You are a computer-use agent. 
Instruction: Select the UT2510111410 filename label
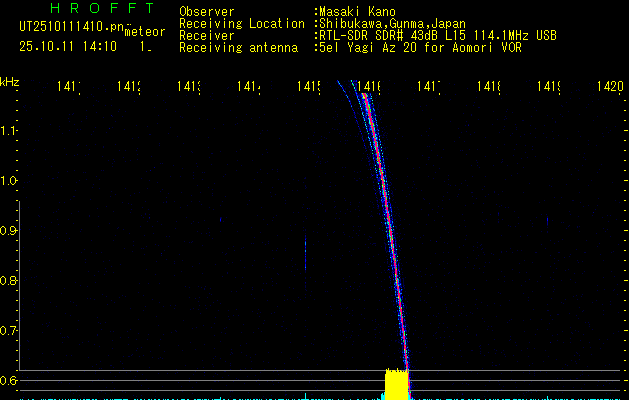70,25
